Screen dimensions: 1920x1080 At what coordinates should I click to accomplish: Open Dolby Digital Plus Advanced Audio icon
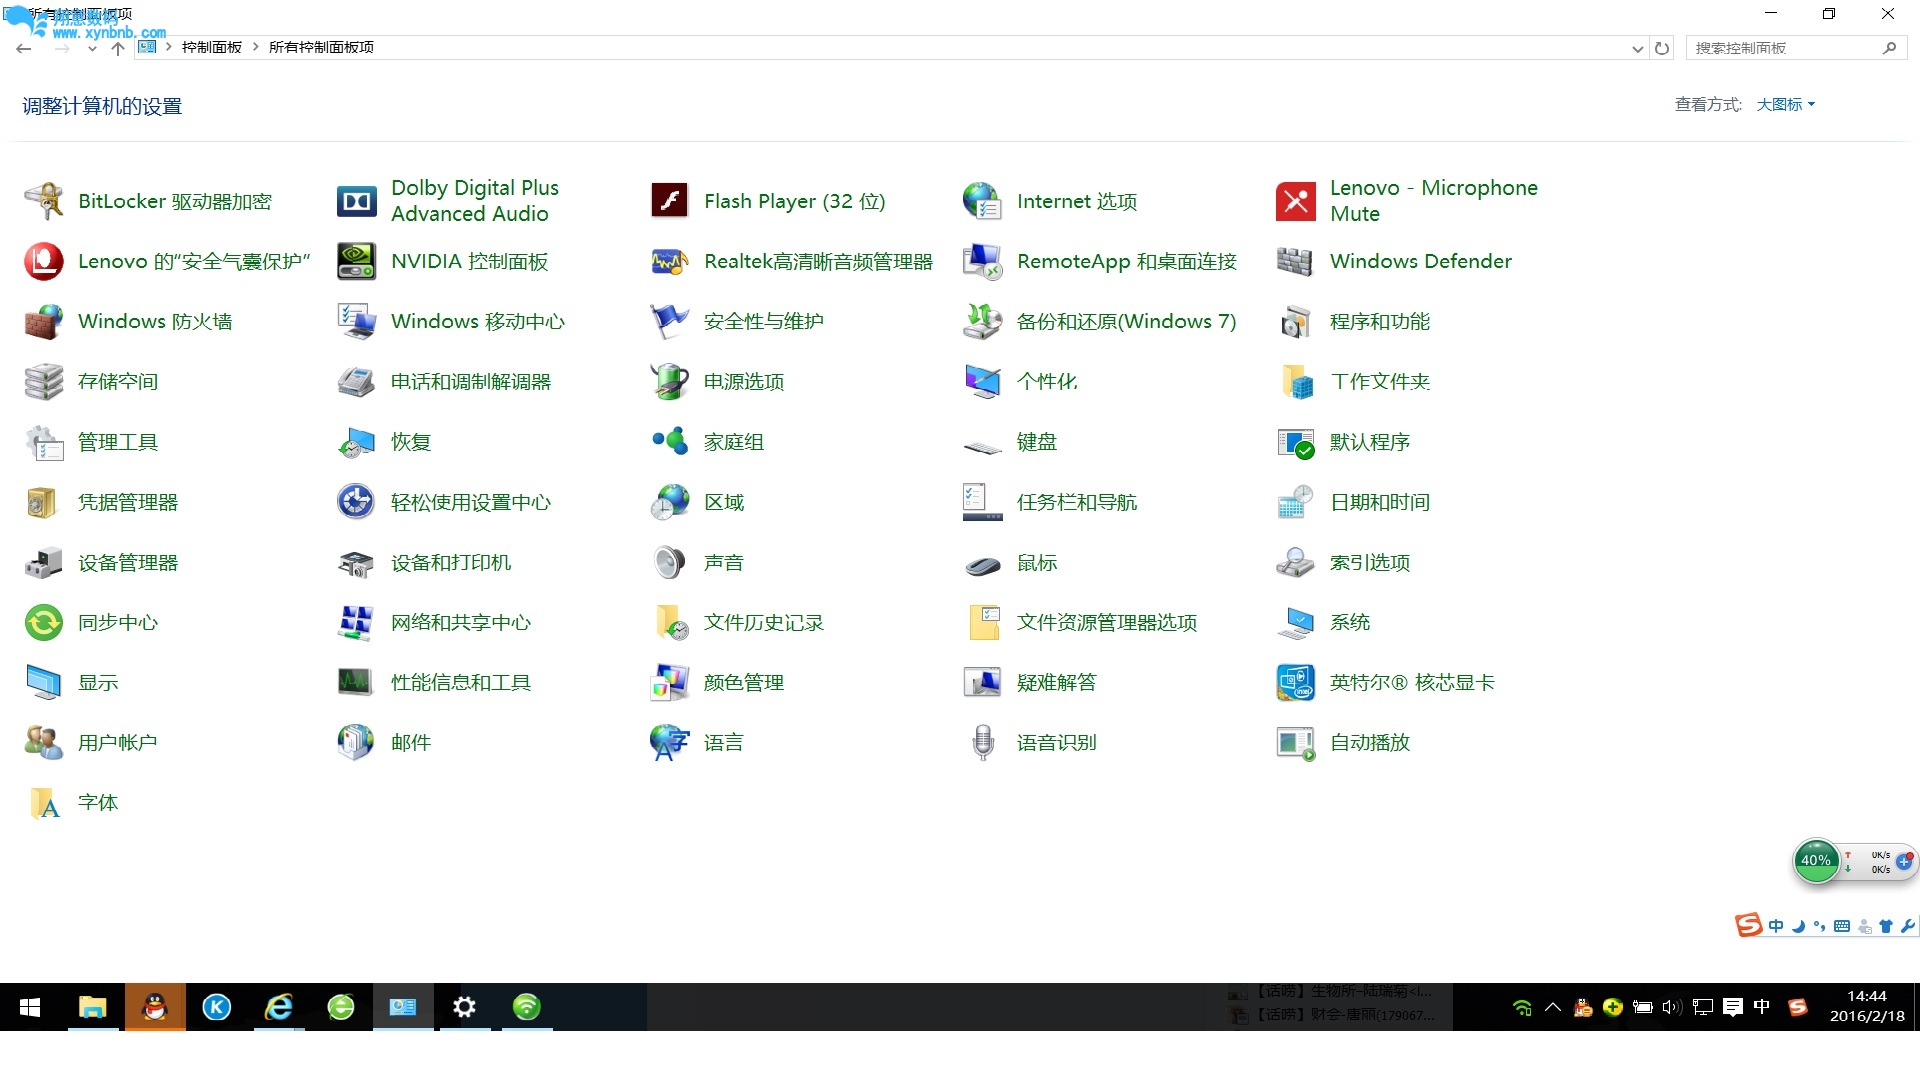pyautogui.click(x=357, y=201)
